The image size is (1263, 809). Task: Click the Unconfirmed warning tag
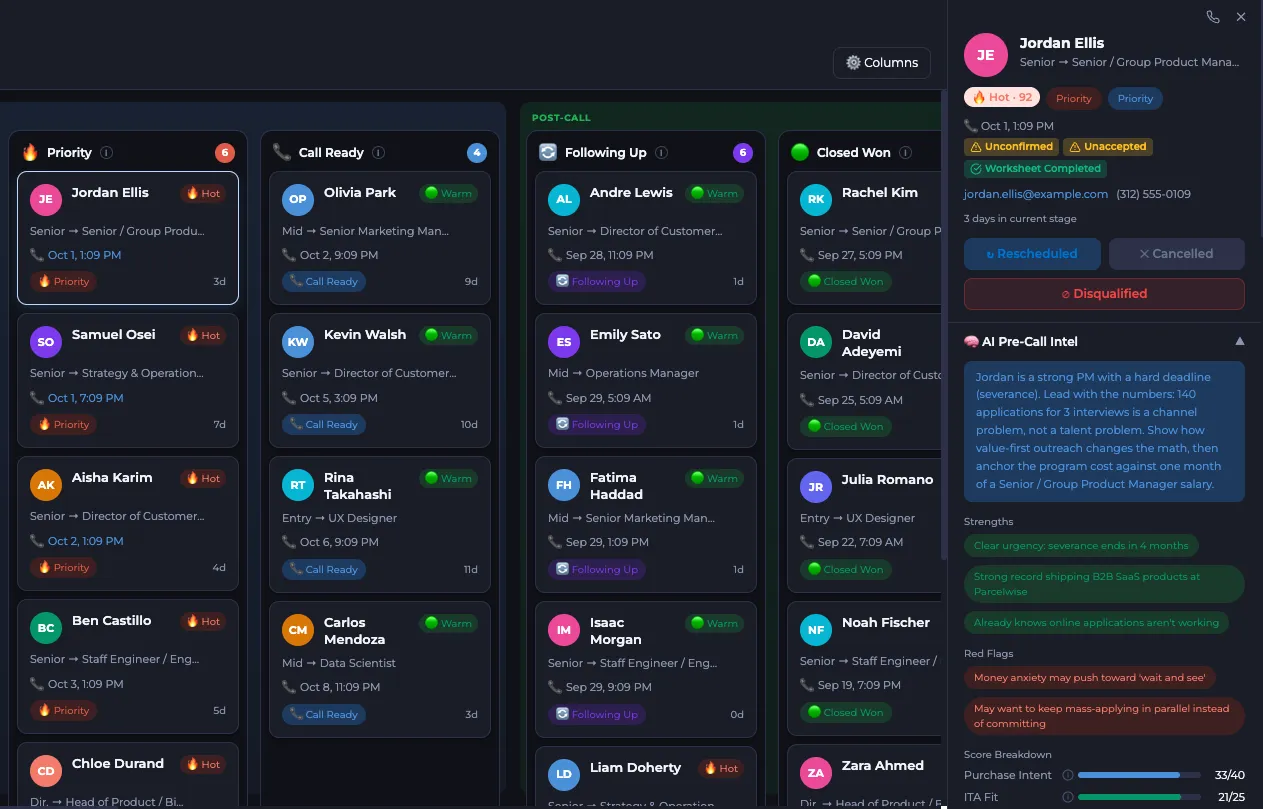[1011, 147]
